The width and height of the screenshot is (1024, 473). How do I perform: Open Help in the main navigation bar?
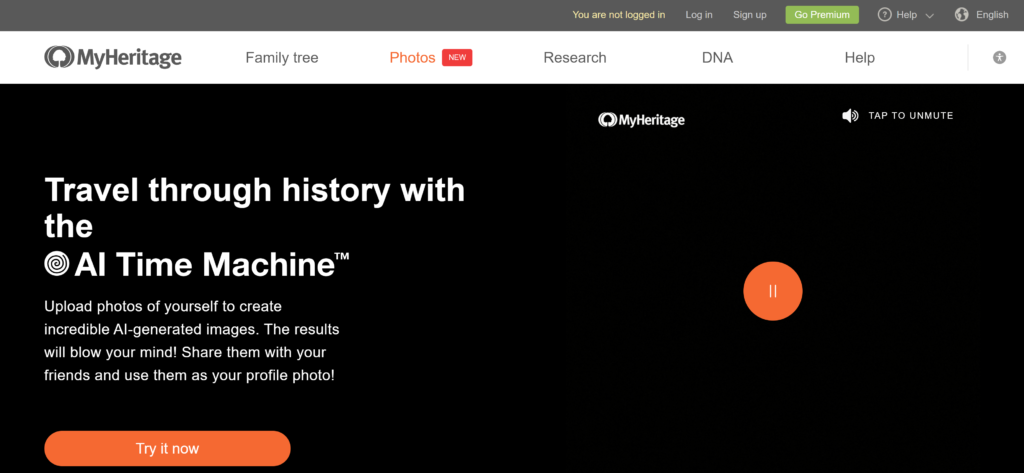point(859,58)
